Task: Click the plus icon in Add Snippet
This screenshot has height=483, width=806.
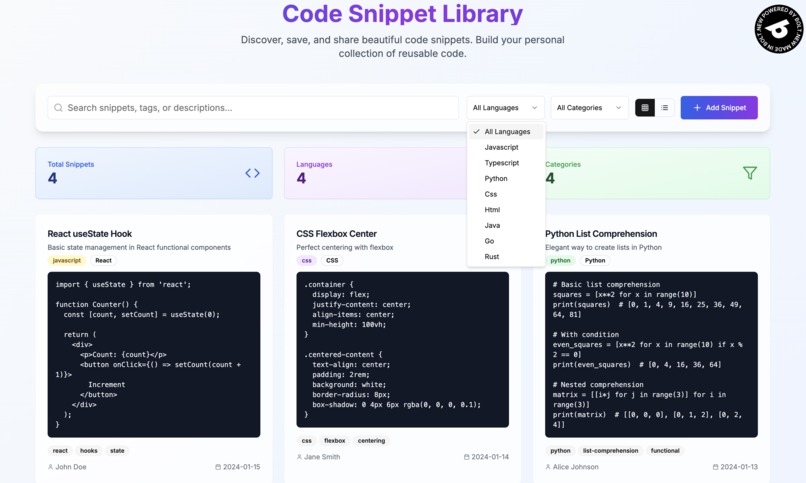Action: tap(697, 108)
